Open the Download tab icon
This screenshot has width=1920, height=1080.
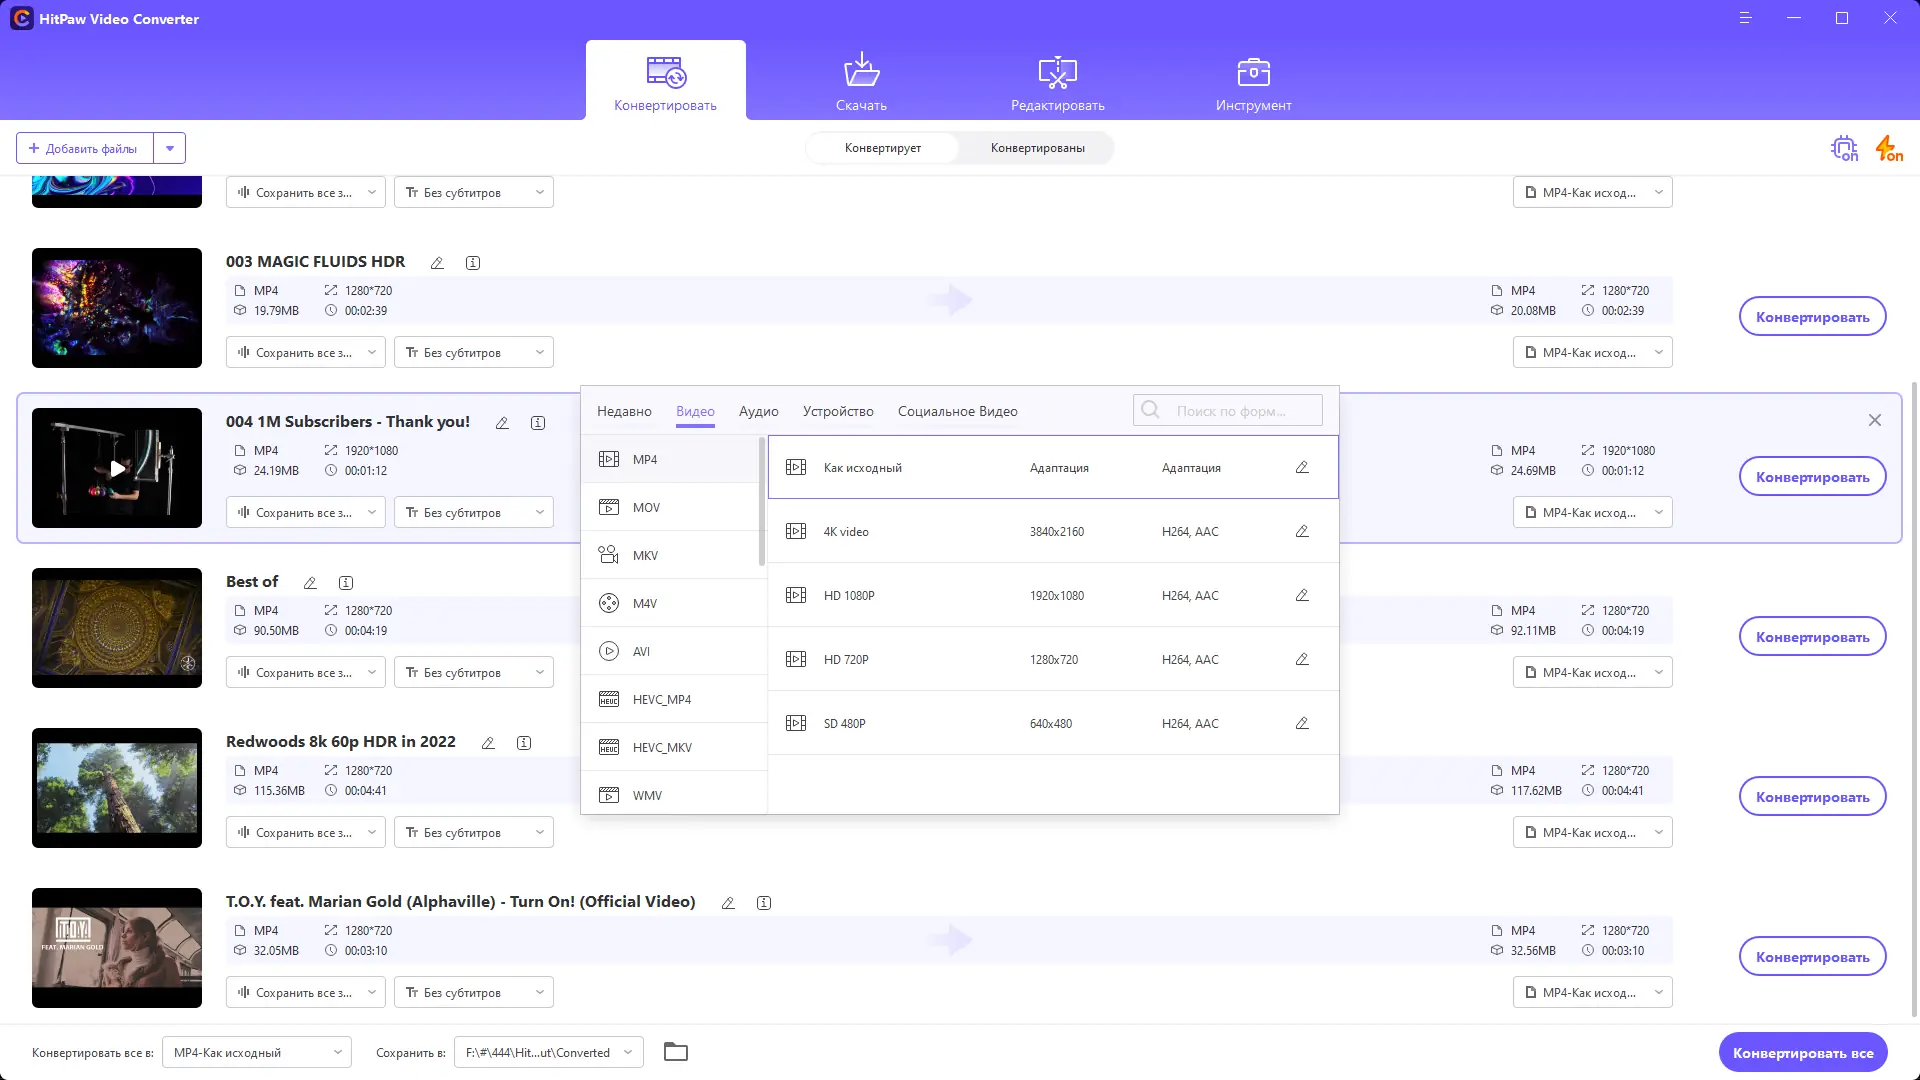861,72
